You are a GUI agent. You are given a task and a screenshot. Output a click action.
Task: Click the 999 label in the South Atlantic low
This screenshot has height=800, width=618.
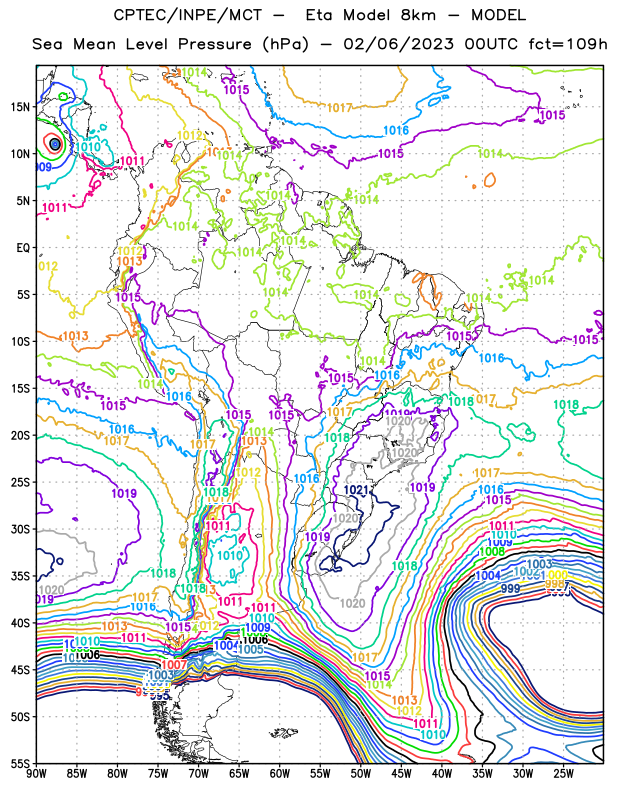click(510, 588)
